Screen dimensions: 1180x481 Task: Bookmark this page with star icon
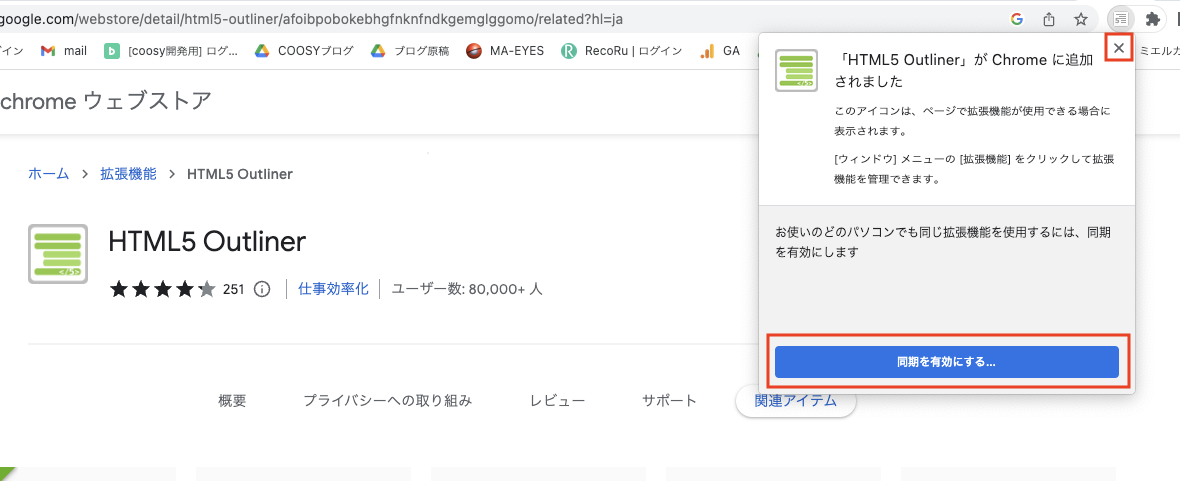pos(1081,19)
